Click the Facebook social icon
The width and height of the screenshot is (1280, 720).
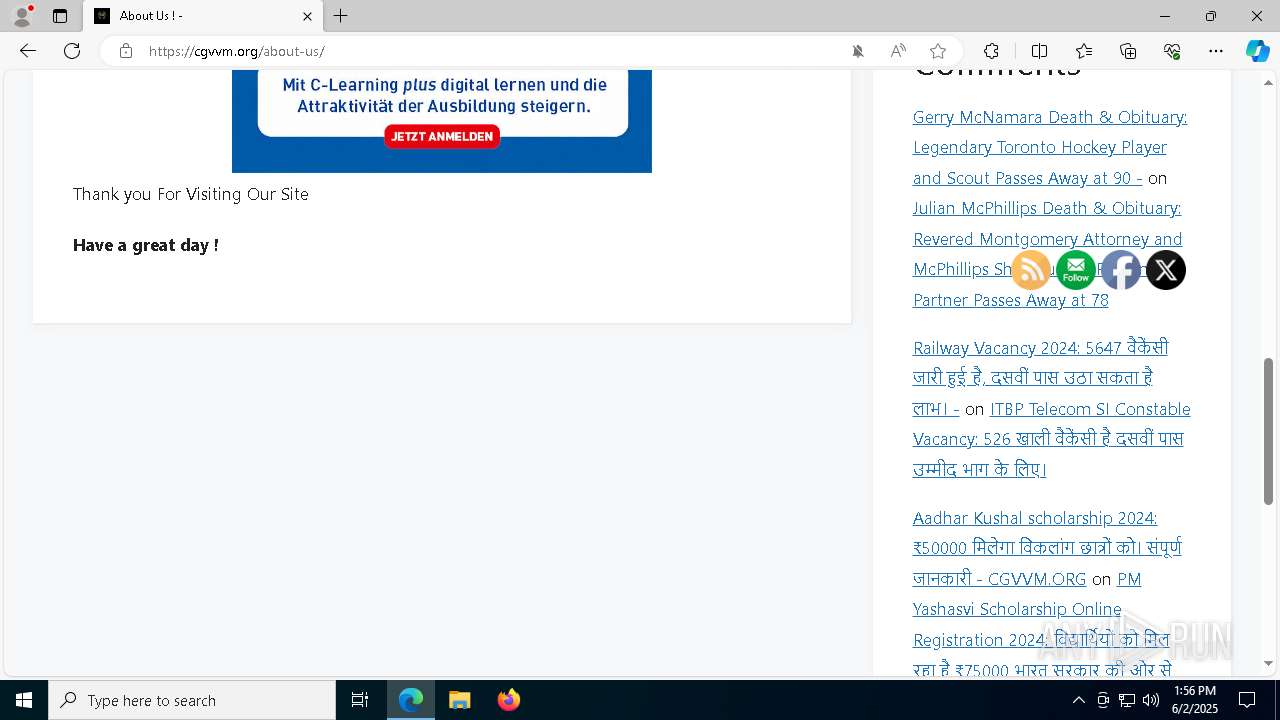[1121, 270]
